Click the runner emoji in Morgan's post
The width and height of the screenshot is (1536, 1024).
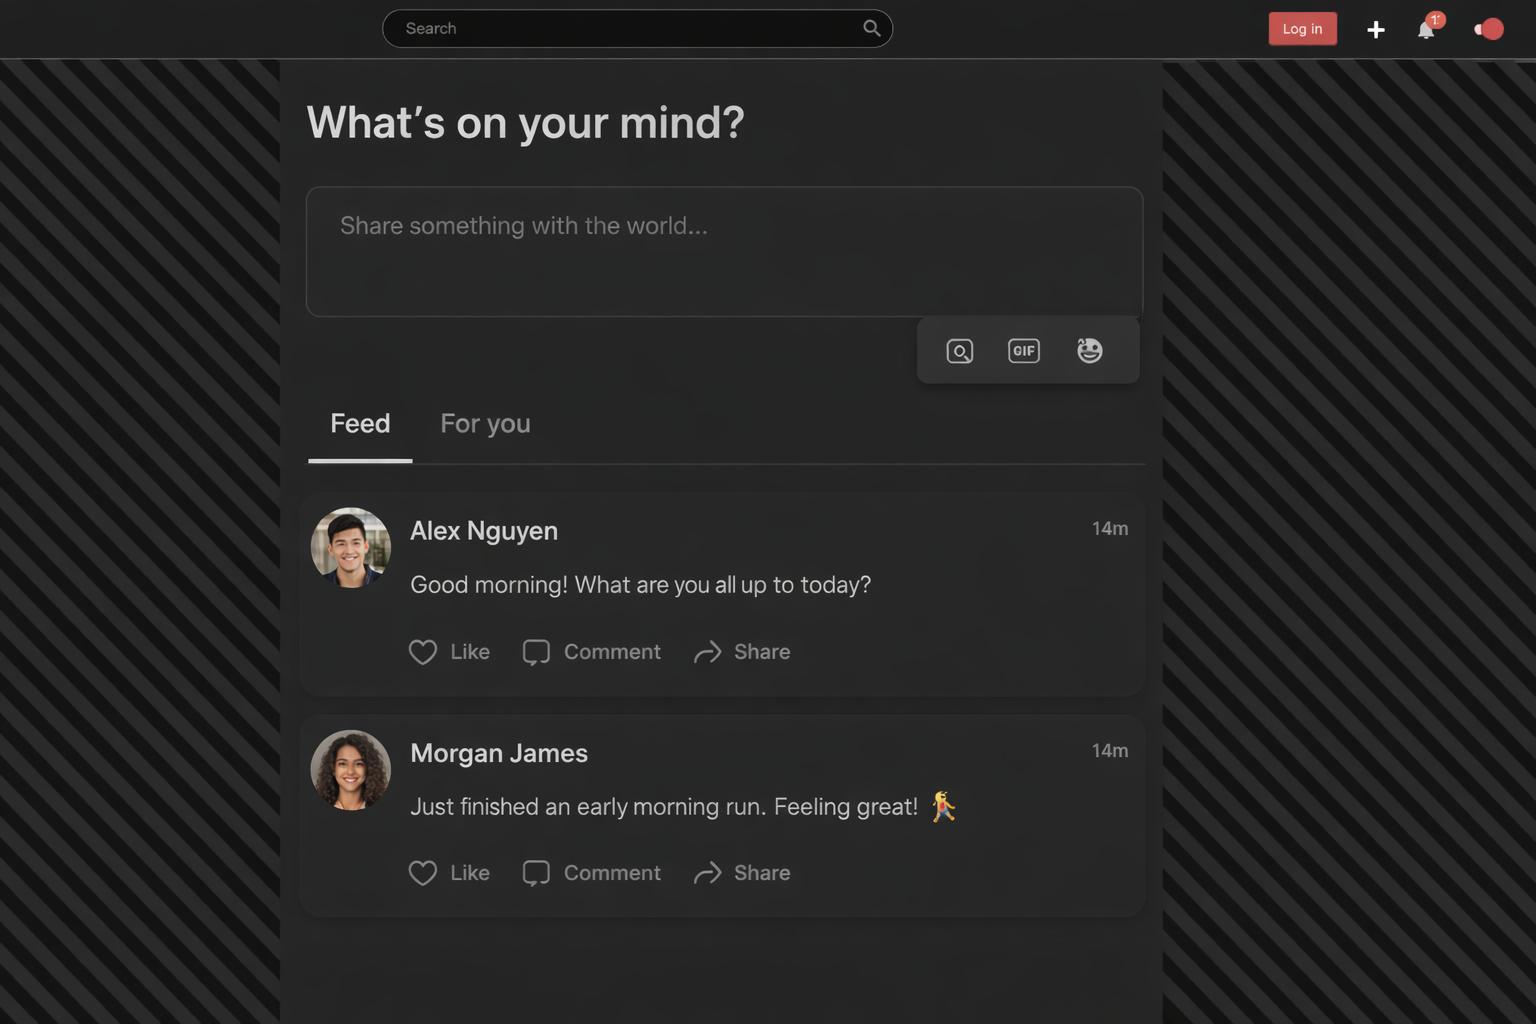coord(943,806)
